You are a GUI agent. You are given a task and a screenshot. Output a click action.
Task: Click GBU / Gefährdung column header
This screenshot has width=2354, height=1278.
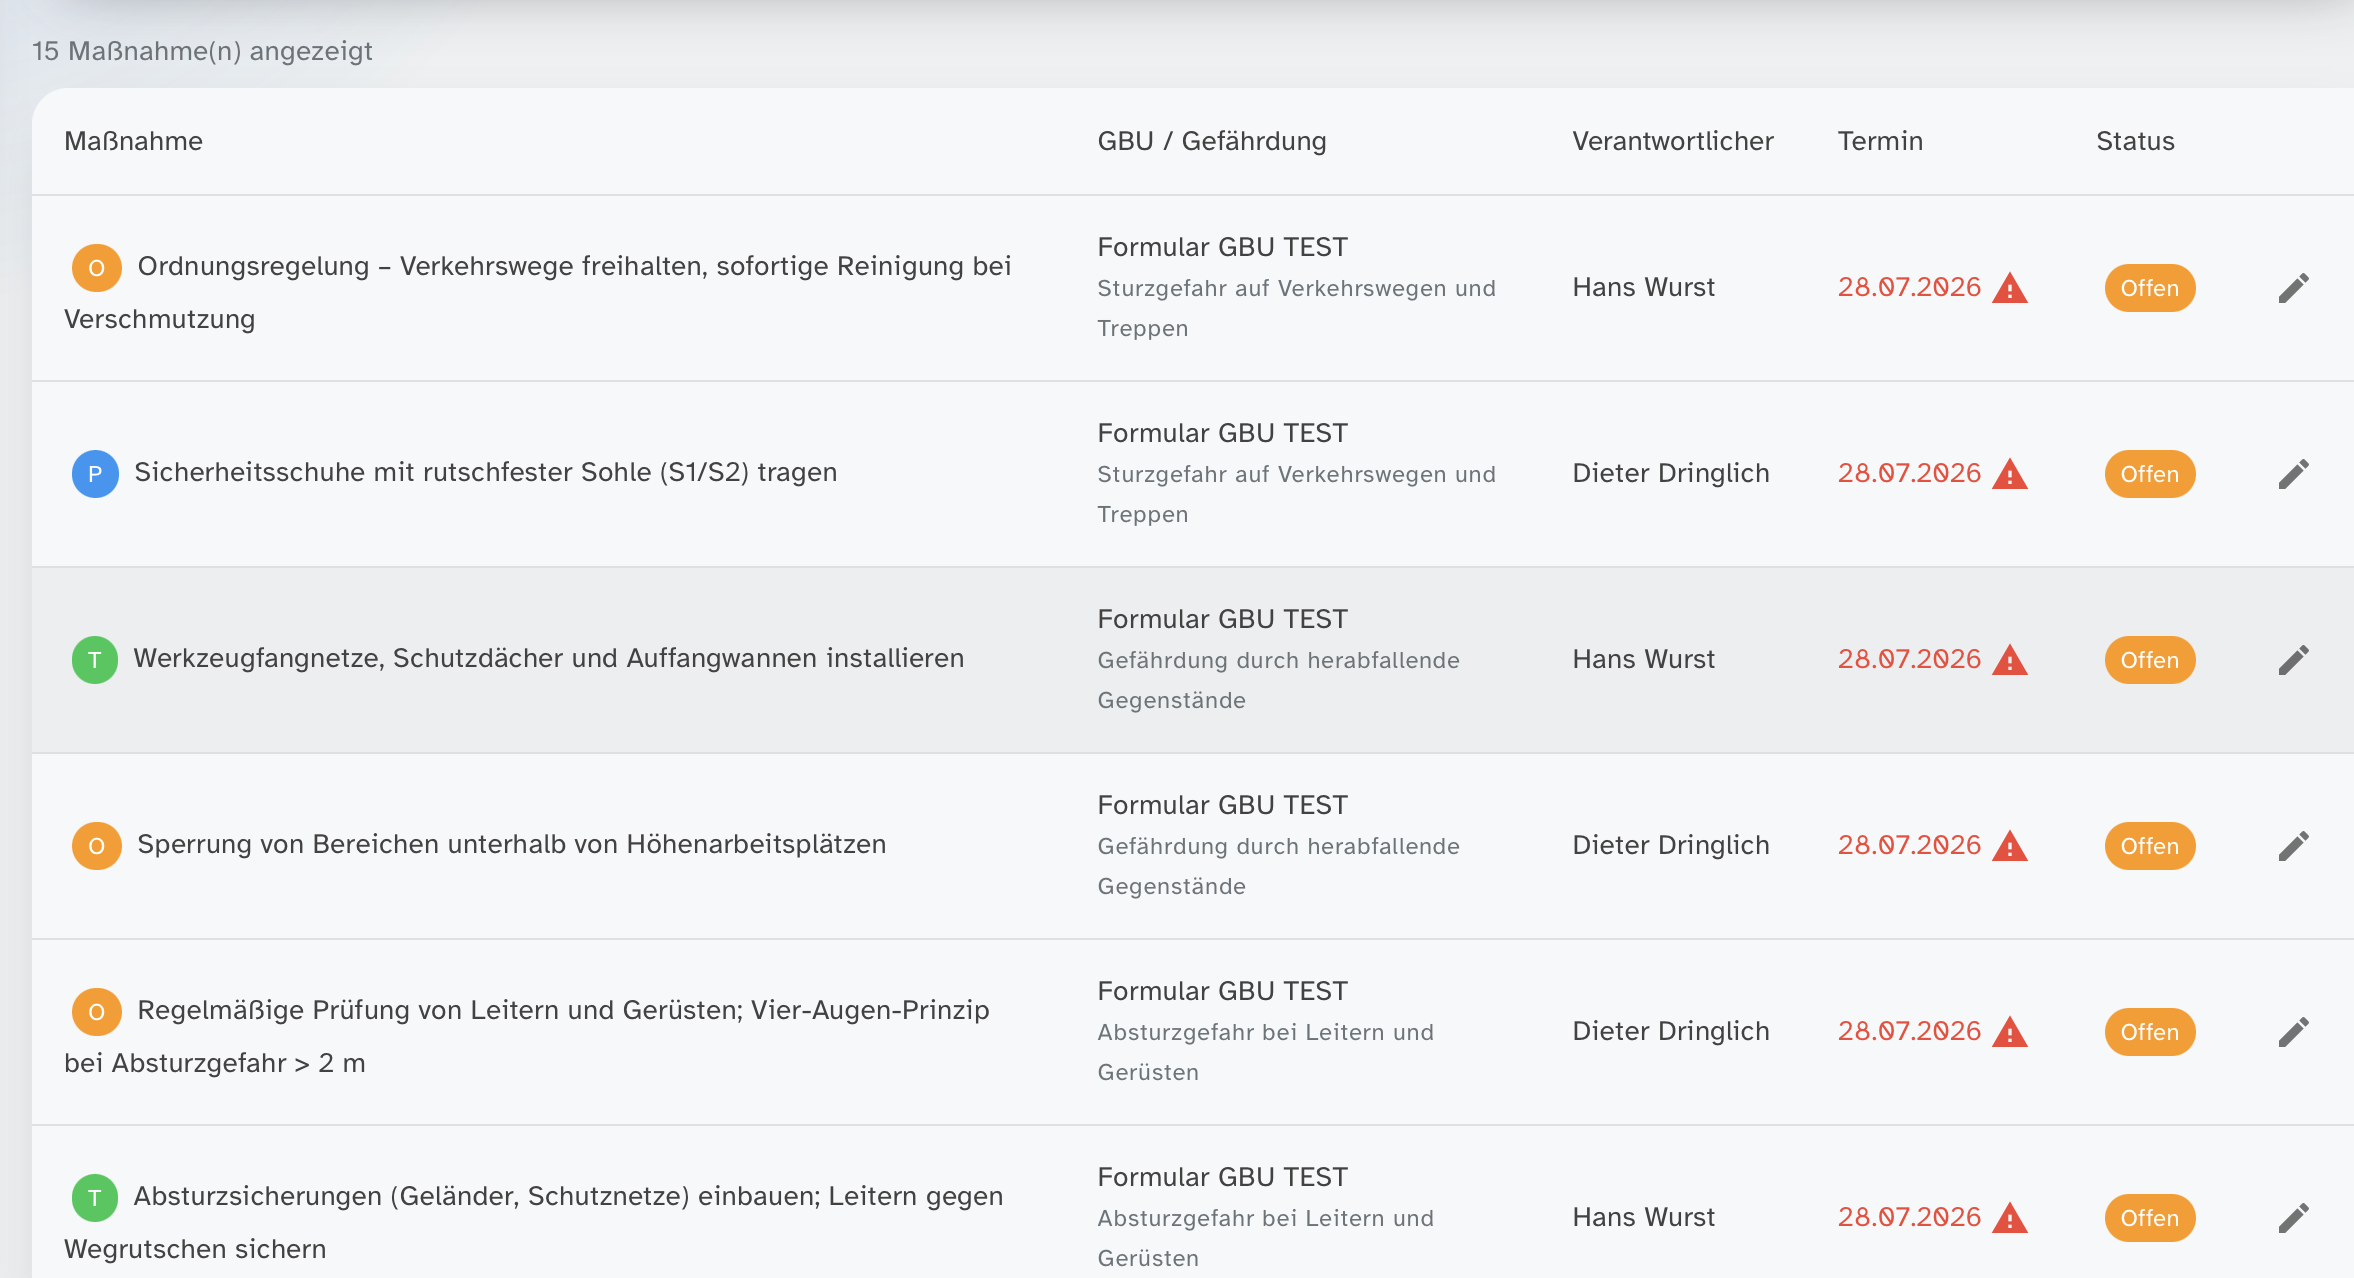click(1212, 141)
